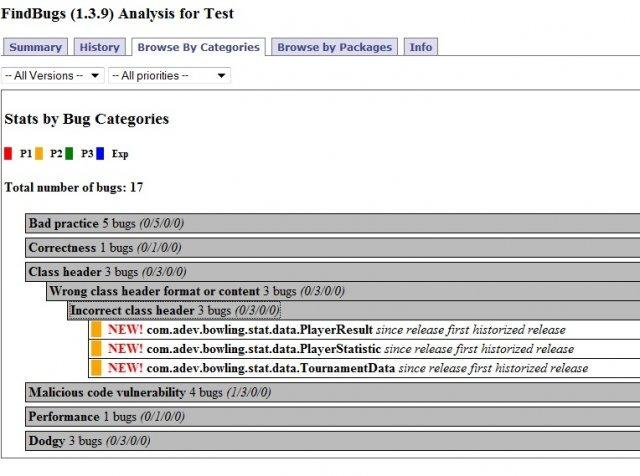Viewport: 640px width, 476px height.
Task: Click the orange P2 legend swatch
Action: [39, 153]
